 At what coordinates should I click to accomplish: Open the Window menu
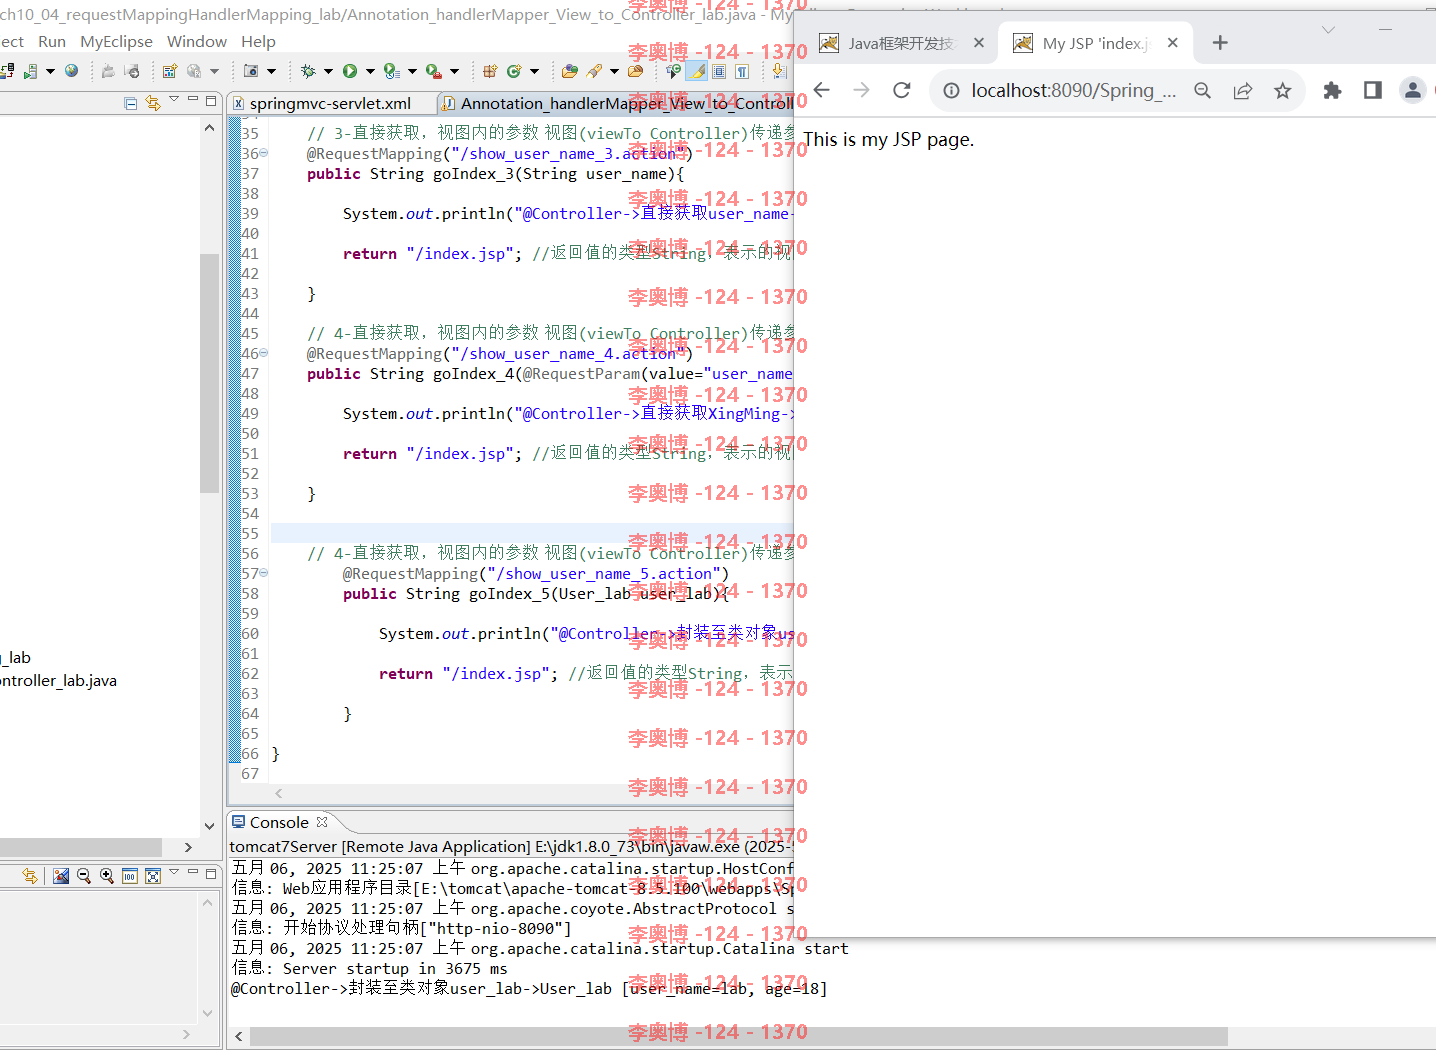pos(197,41)
